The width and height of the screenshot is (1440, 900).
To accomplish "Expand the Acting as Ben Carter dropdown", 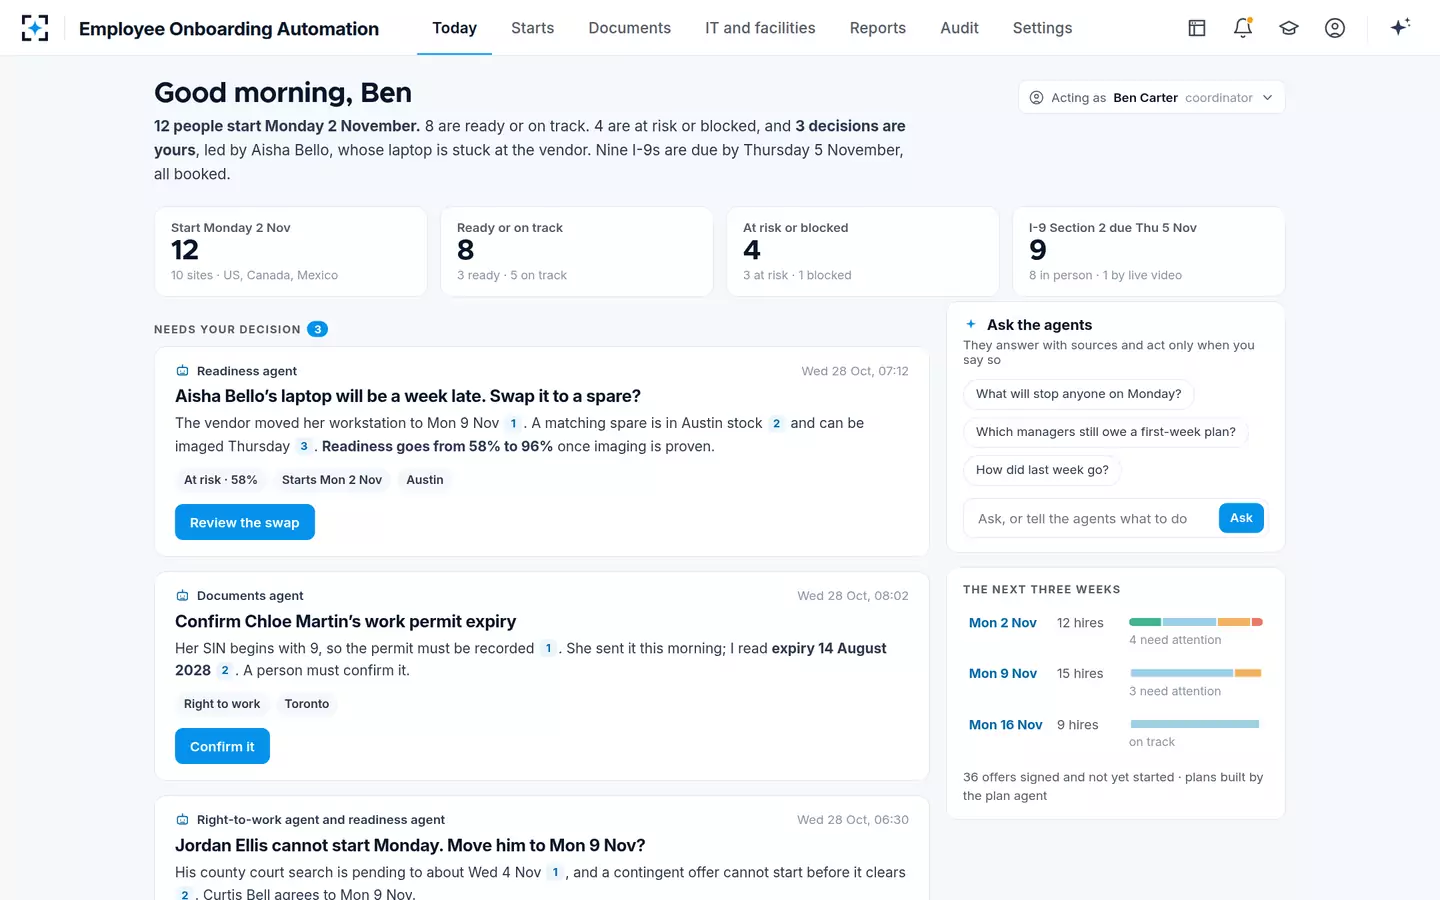I will click(1152, 98).
